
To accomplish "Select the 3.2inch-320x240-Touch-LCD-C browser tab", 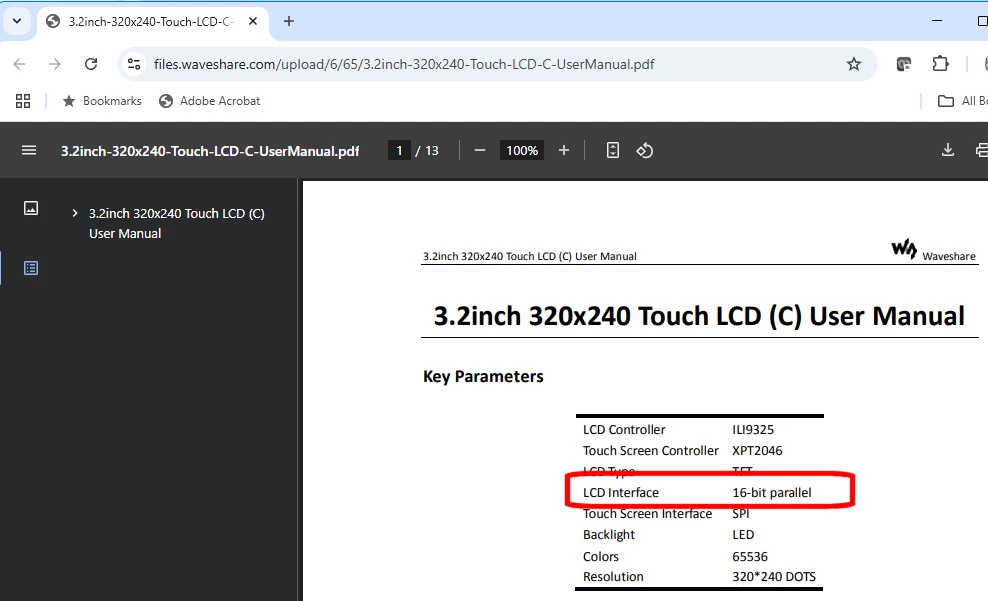I will [153, 21].
